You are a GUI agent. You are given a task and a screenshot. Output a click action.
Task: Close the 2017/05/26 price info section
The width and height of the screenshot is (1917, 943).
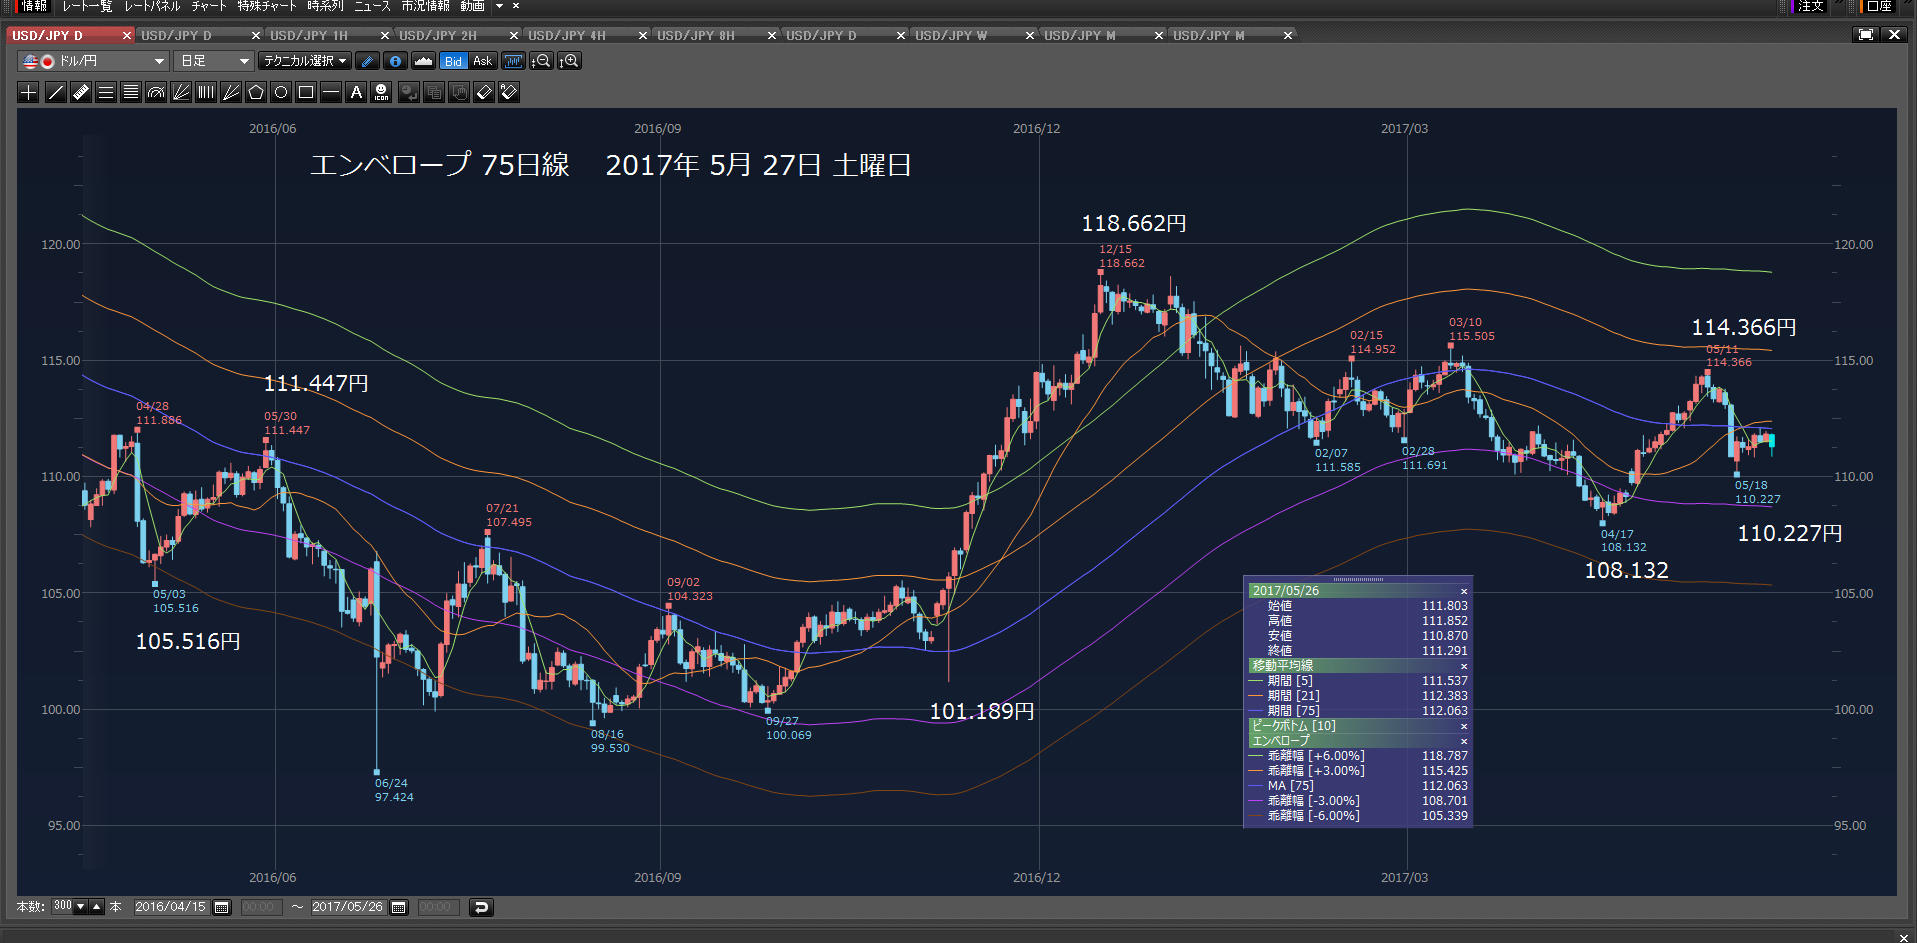pyautogui.click(x=1464, y=591)
